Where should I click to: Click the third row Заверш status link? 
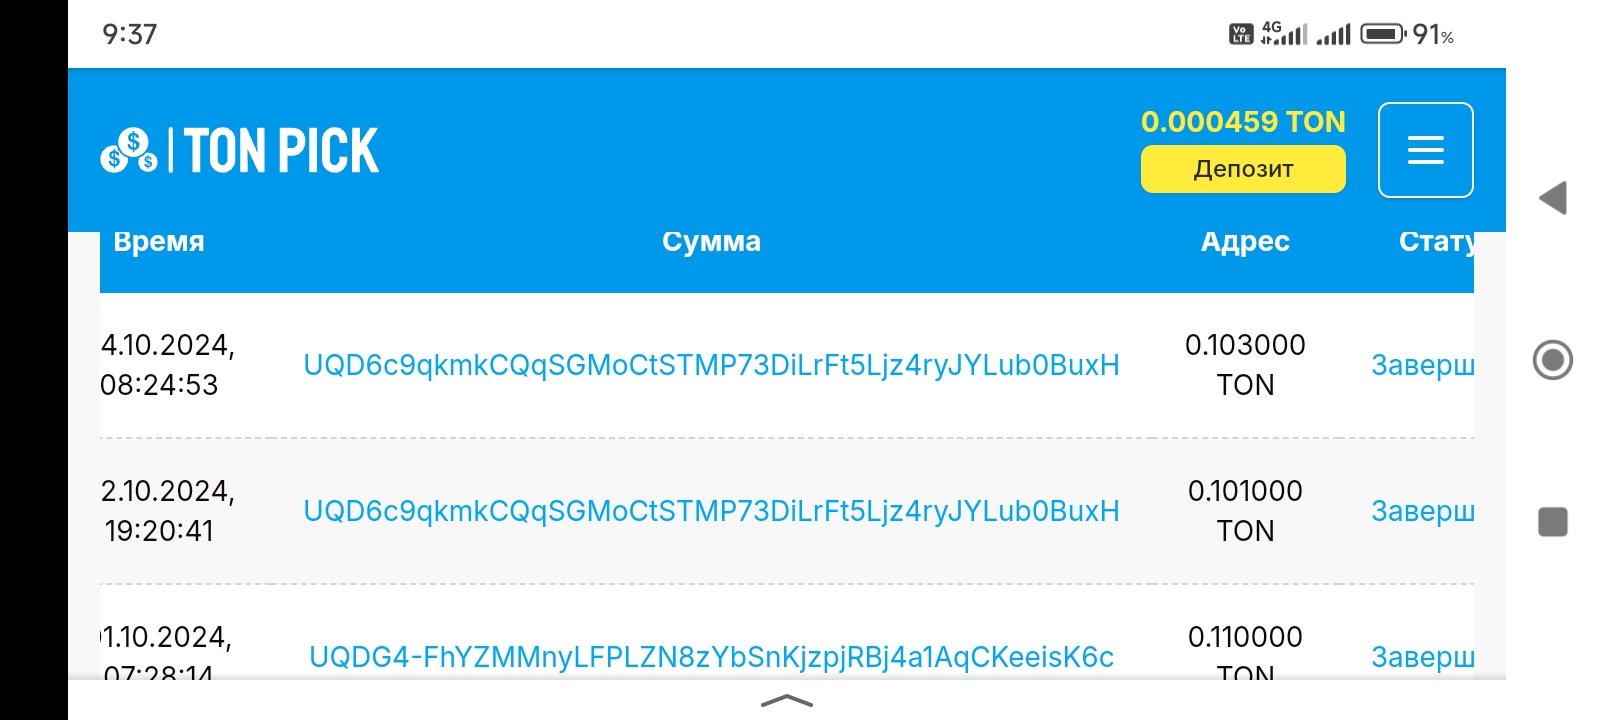[x=1422, y=657]
